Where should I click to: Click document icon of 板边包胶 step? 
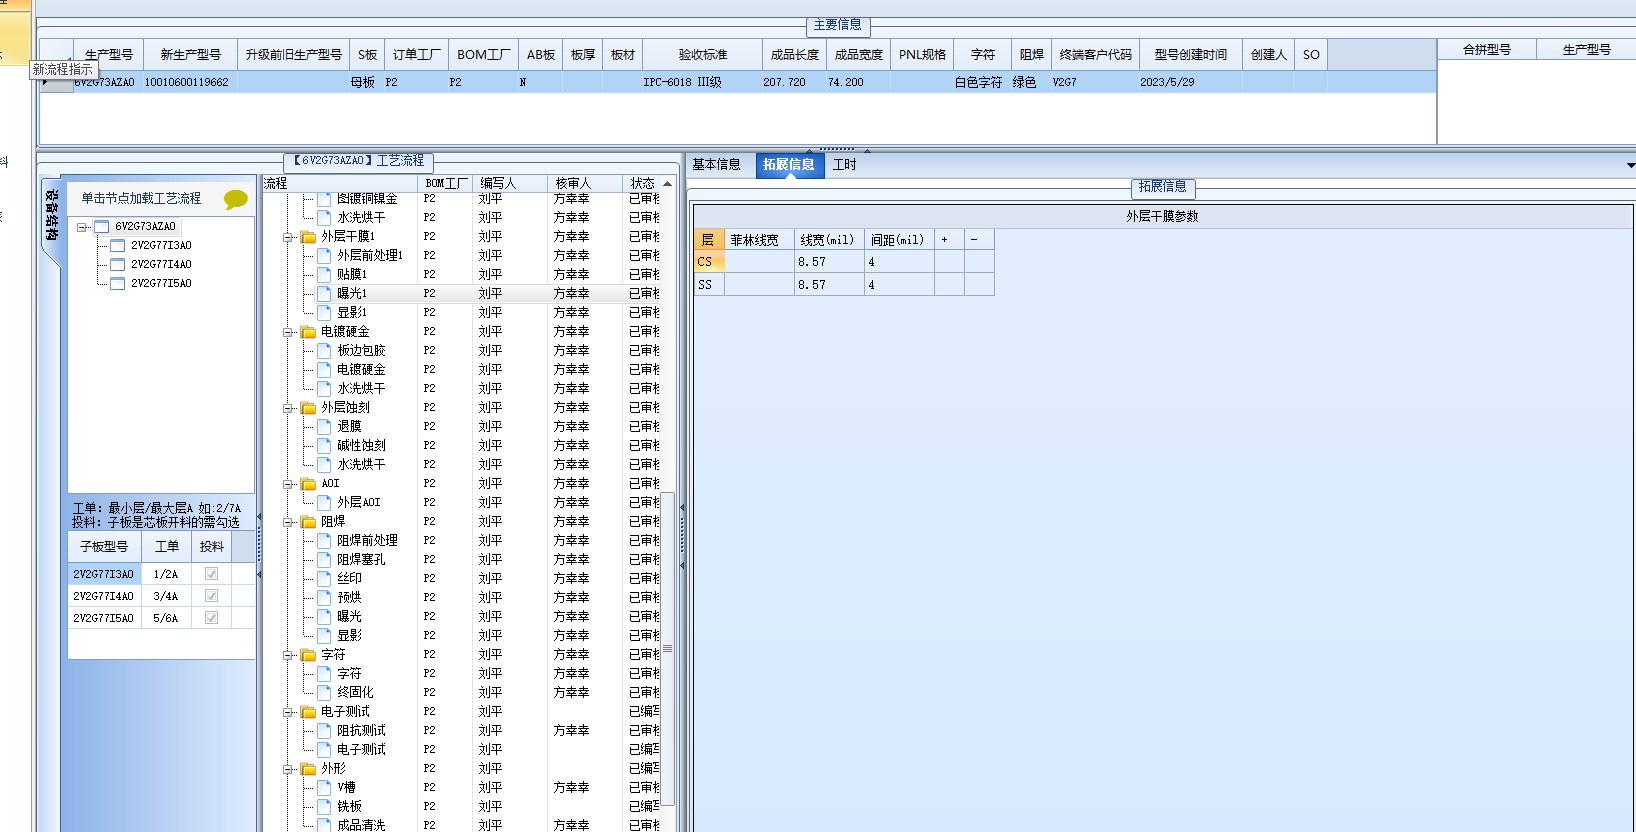coord(324,350)
